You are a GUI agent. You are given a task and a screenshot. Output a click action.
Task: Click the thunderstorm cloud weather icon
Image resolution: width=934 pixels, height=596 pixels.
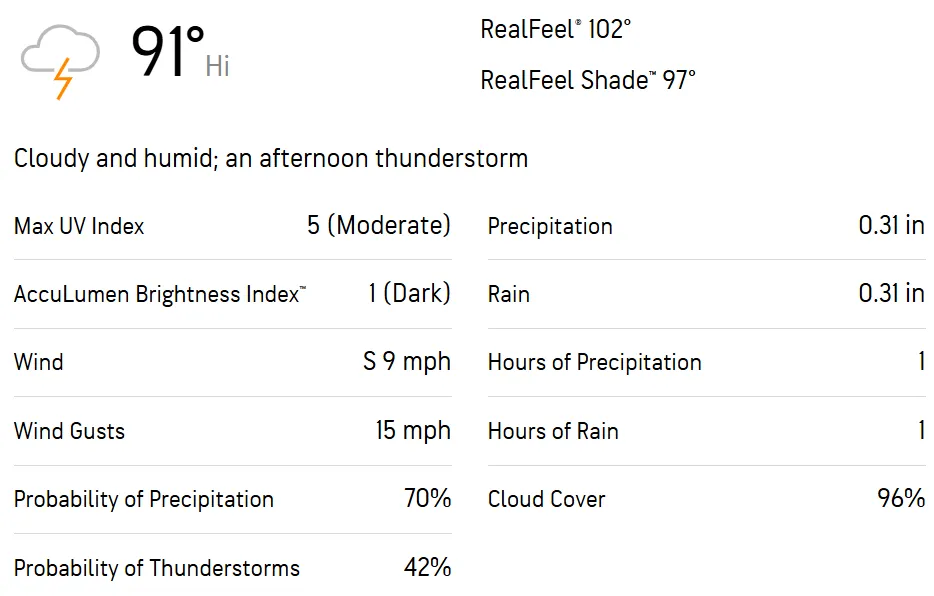61,59
